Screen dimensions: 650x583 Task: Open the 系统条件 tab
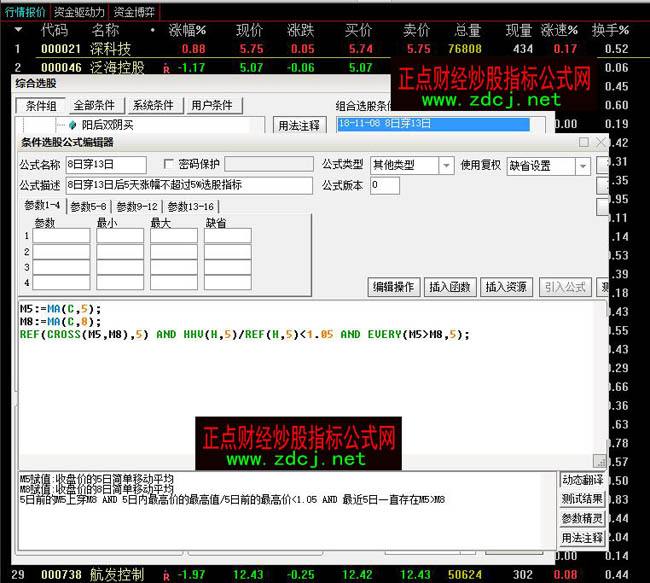pos(153,105)
